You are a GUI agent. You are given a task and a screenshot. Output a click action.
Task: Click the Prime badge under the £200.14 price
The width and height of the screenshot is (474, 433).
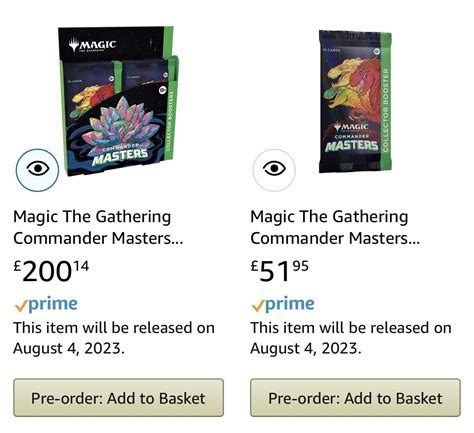click(46, 304)
